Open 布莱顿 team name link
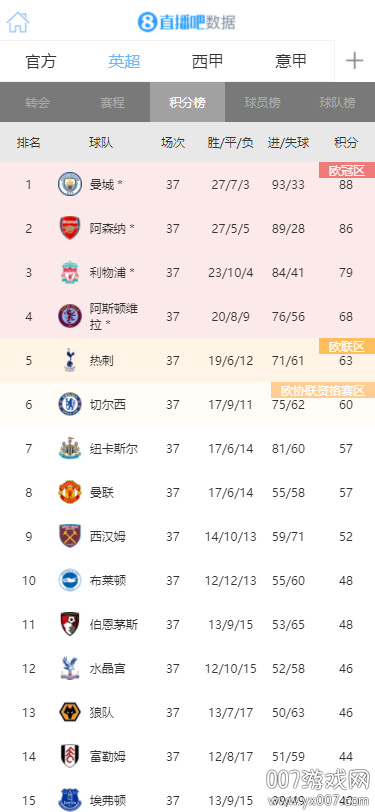Image resolution: width=375 pixels, height=812 pixels. coord(107,581)
